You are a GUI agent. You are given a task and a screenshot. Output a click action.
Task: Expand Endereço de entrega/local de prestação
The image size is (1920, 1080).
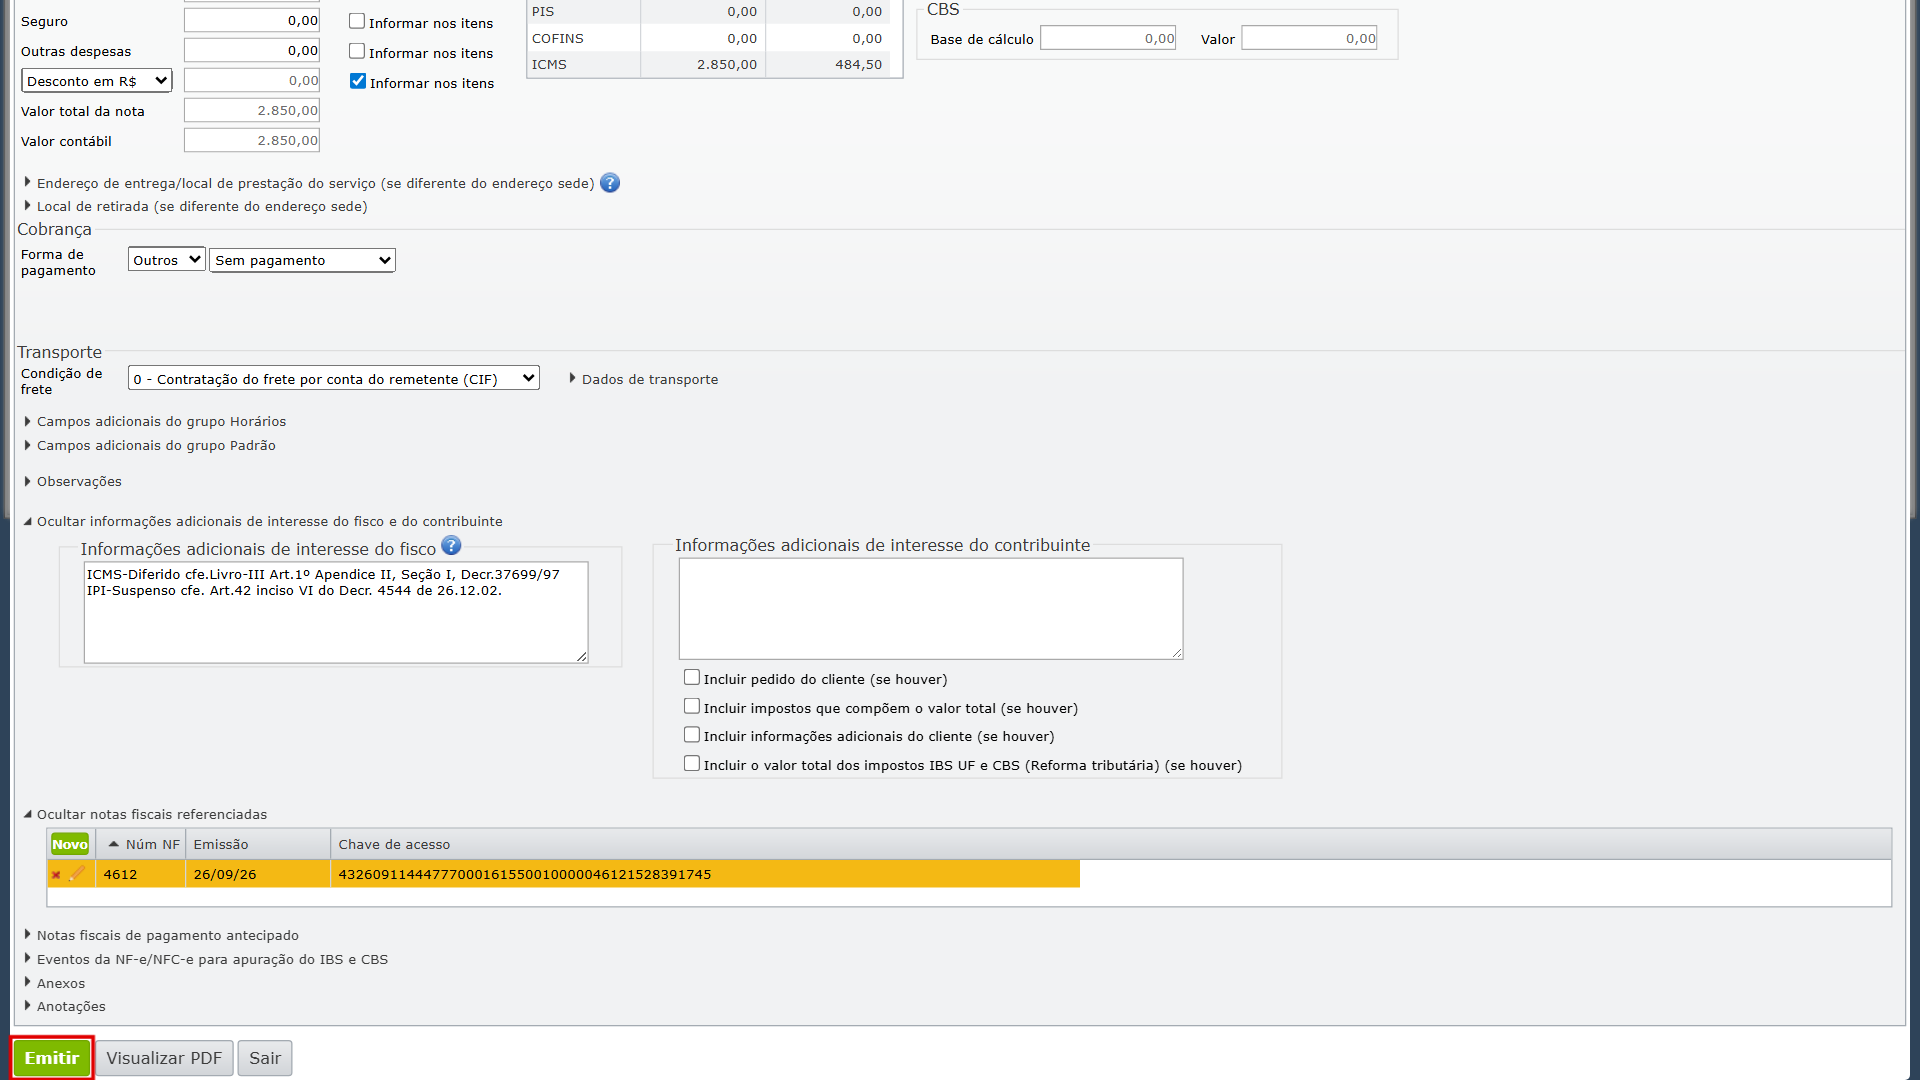click(x=309, y=183)
